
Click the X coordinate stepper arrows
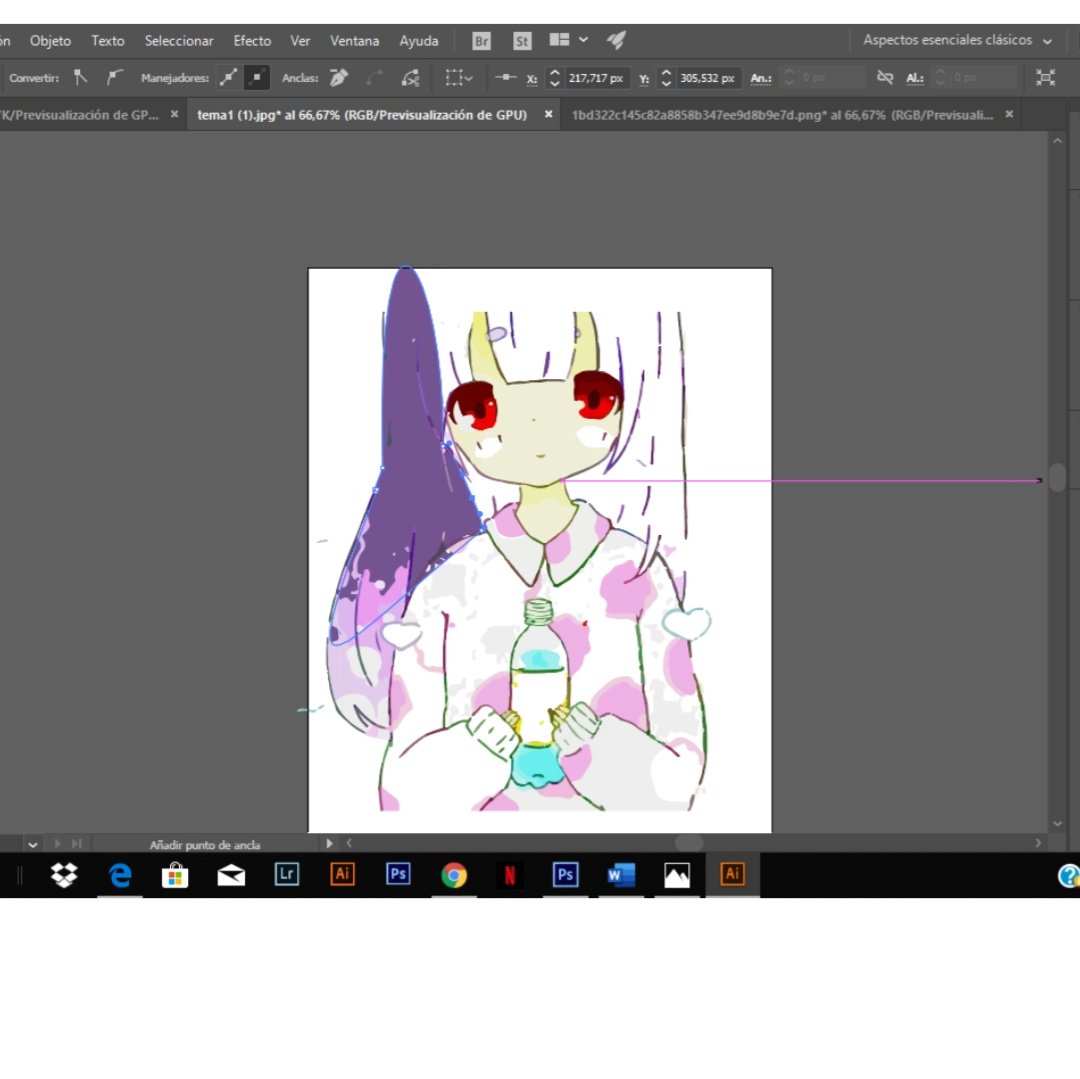coord(554,78)
